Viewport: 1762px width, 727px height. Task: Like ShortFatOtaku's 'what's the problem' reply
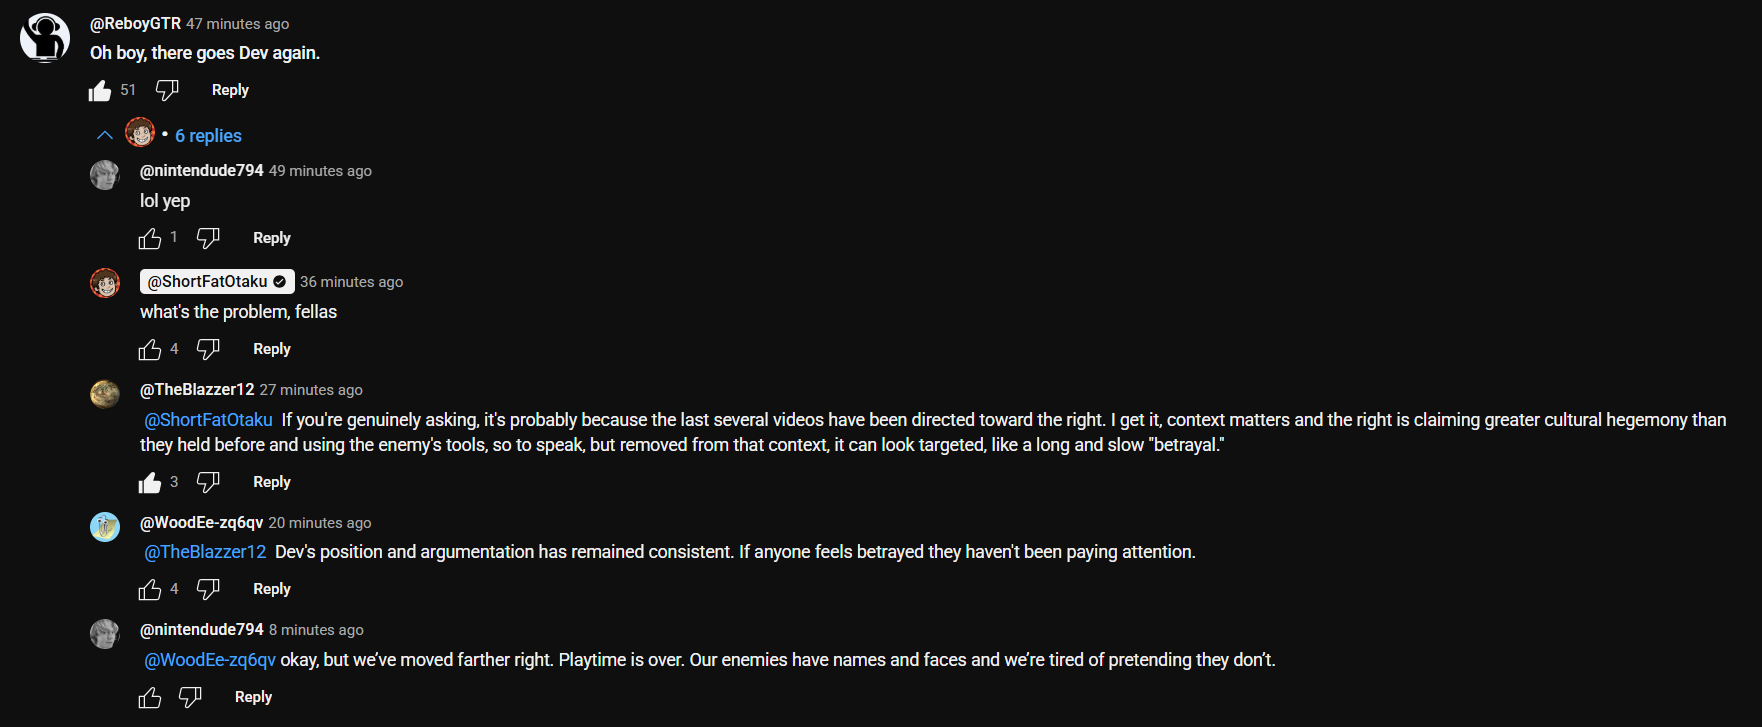pyautogui.click(x=150, y=349)
